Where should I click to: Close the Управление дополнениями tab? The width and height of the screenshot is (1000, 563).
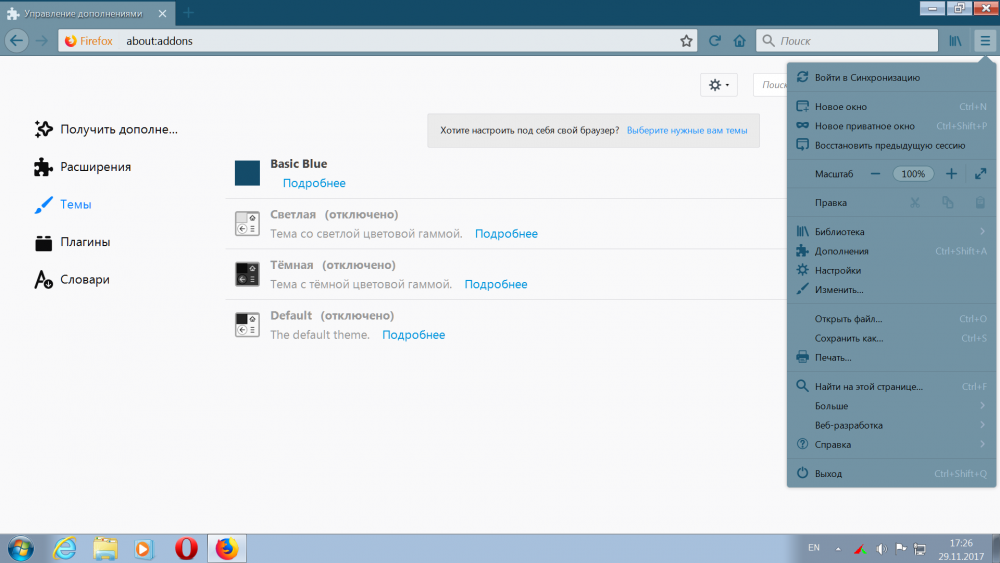click(x=163, y=13)
